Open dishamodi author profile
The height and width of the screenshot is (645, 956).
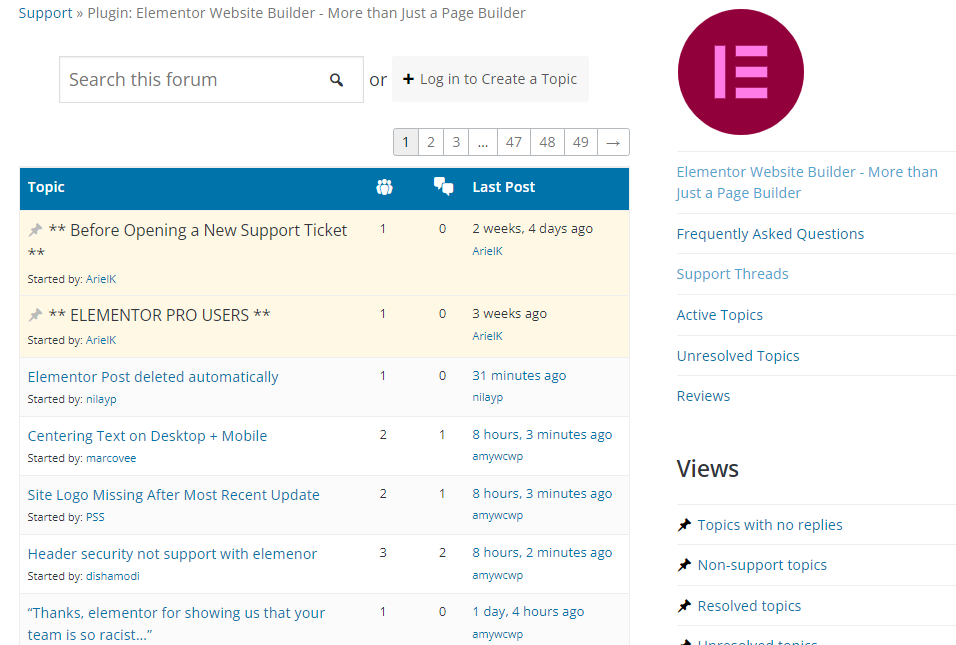113,576
